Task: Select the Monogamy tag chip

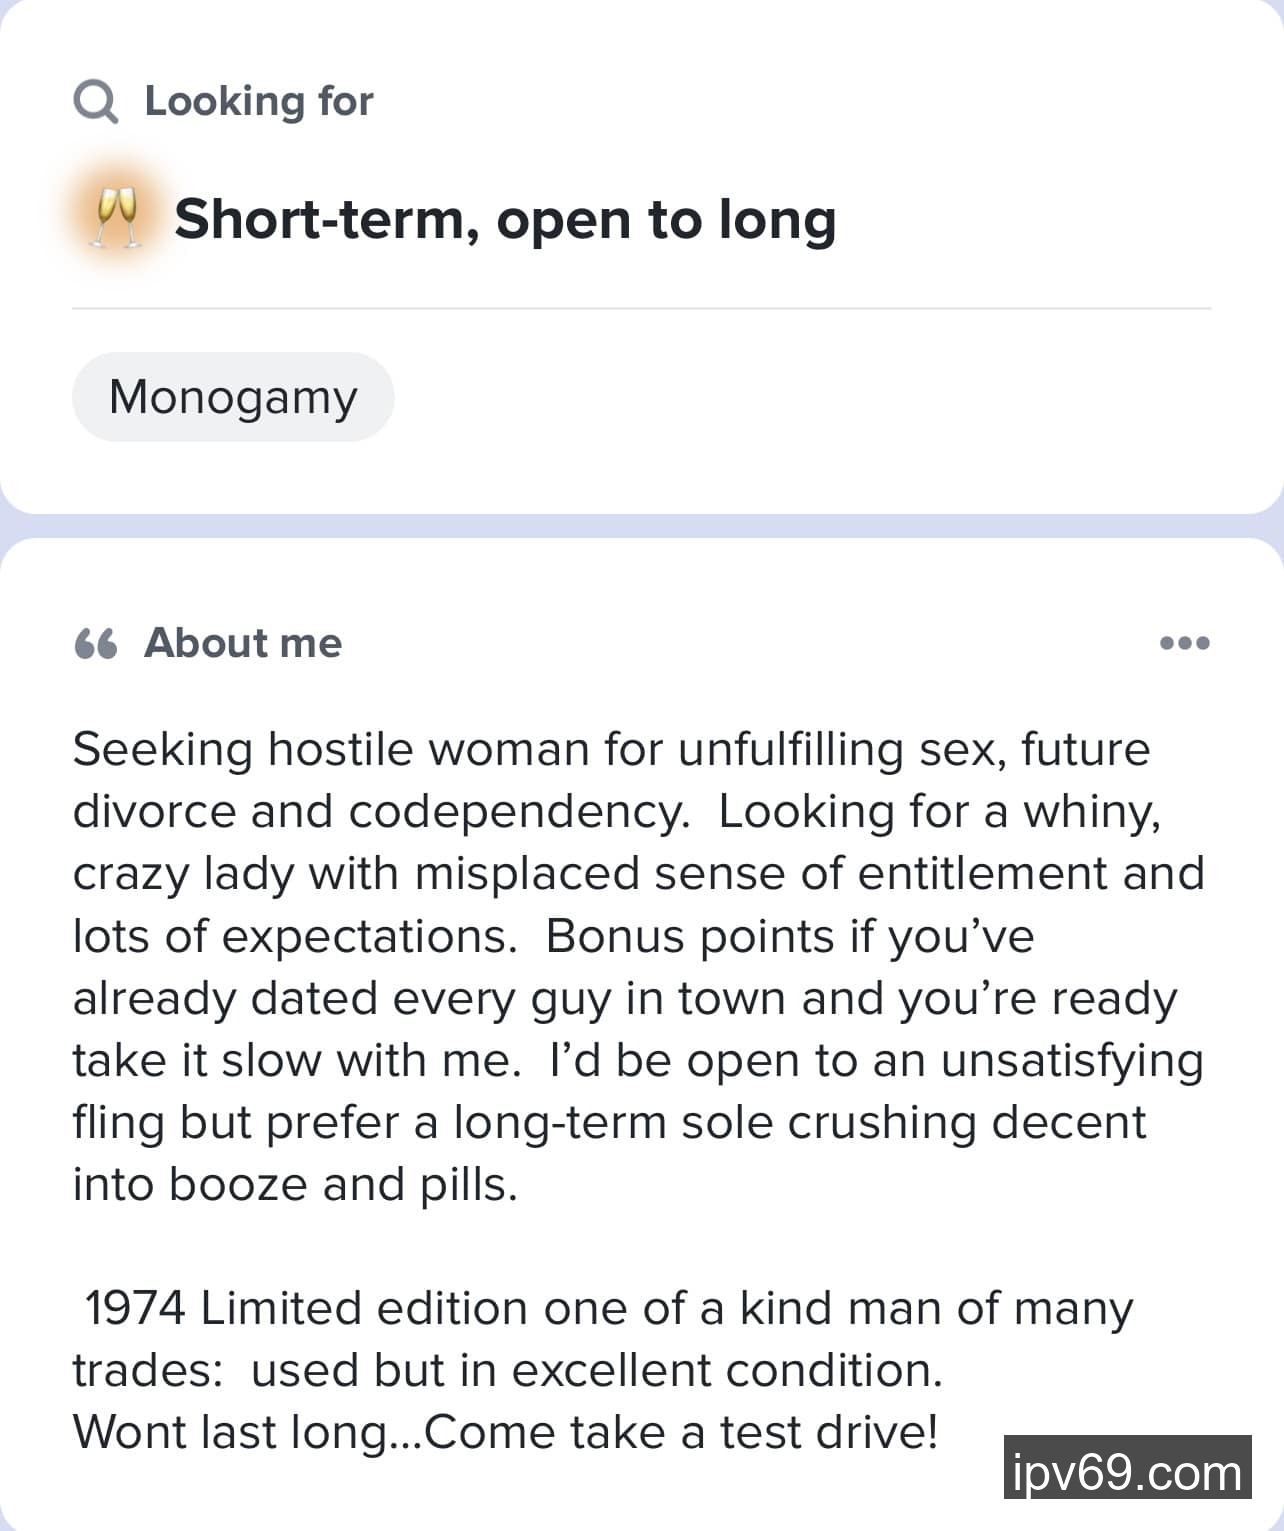Action: coord(233,397)
